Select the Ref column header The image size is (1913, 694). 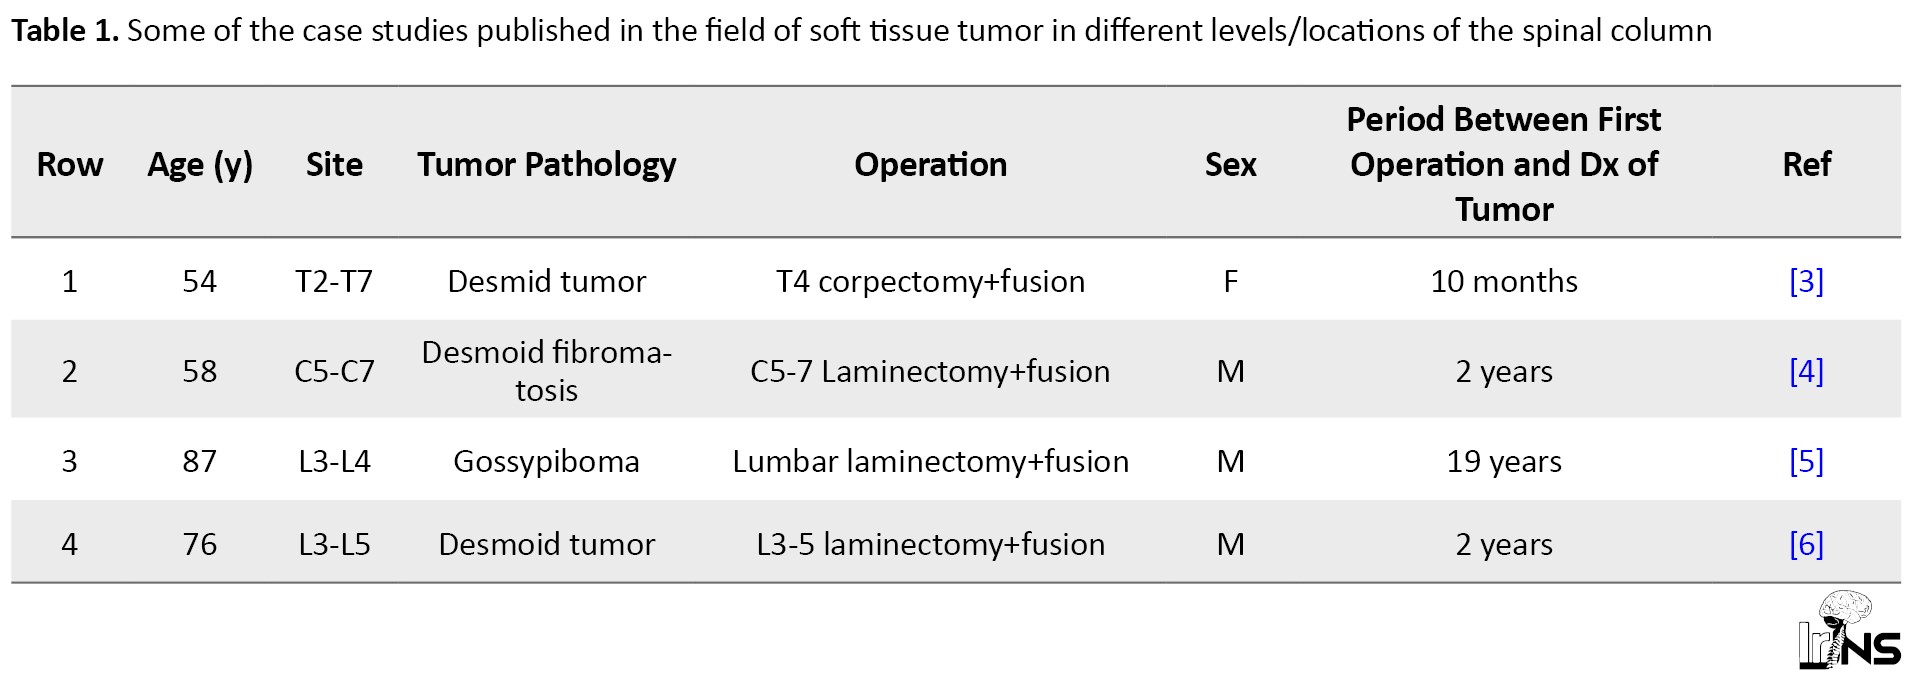[1806, 164]
